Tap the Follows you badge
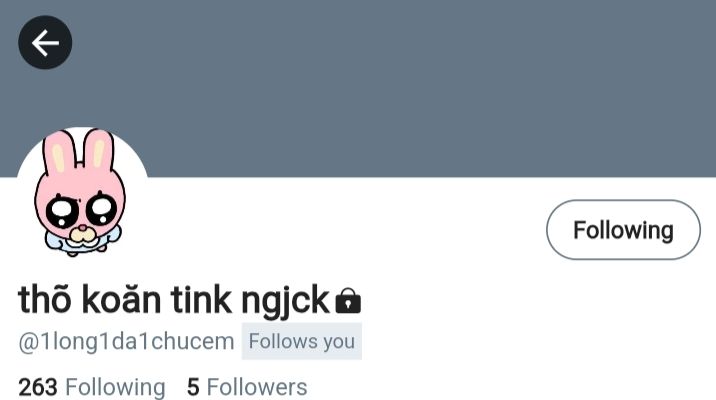716x400 pixels. click(x=302, y=341)
